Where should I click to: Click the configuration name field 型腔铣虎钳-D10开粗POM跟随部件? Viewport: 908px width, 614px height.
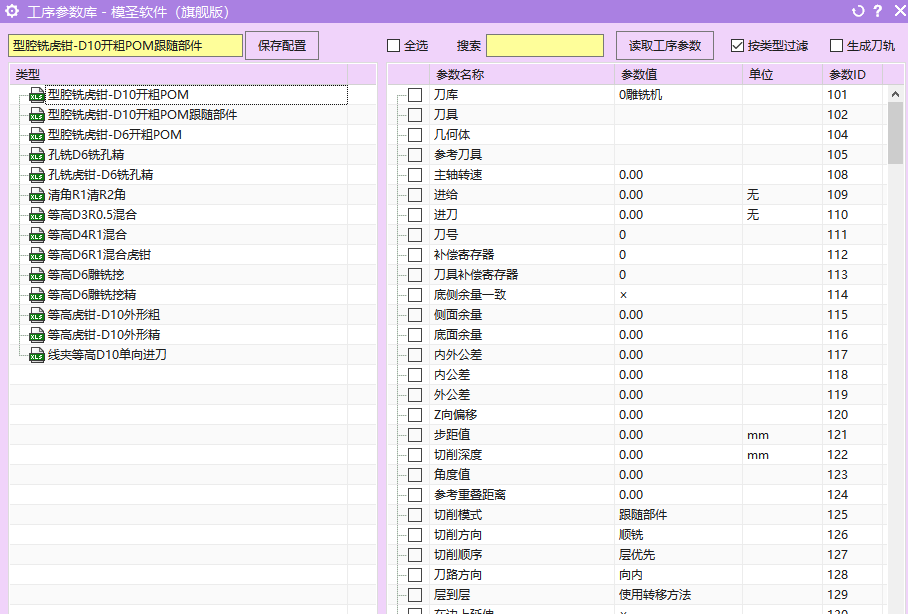[x=125, y=46]
